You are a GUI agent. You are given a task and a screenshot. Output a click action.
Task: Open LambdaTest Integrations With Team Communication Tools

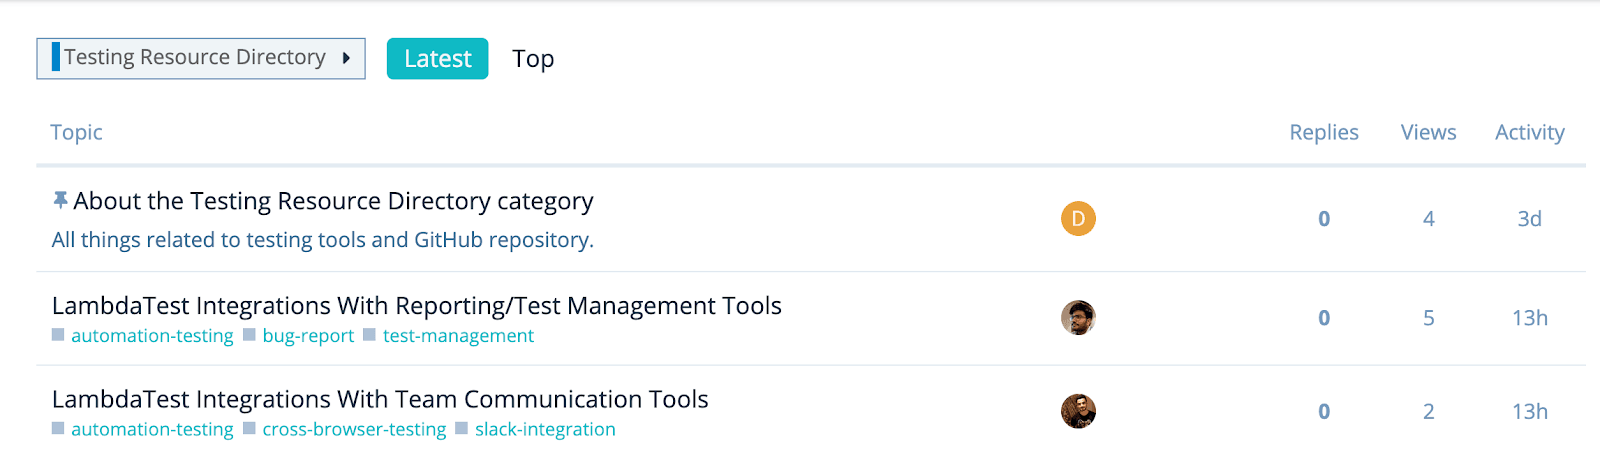(380, 399)
